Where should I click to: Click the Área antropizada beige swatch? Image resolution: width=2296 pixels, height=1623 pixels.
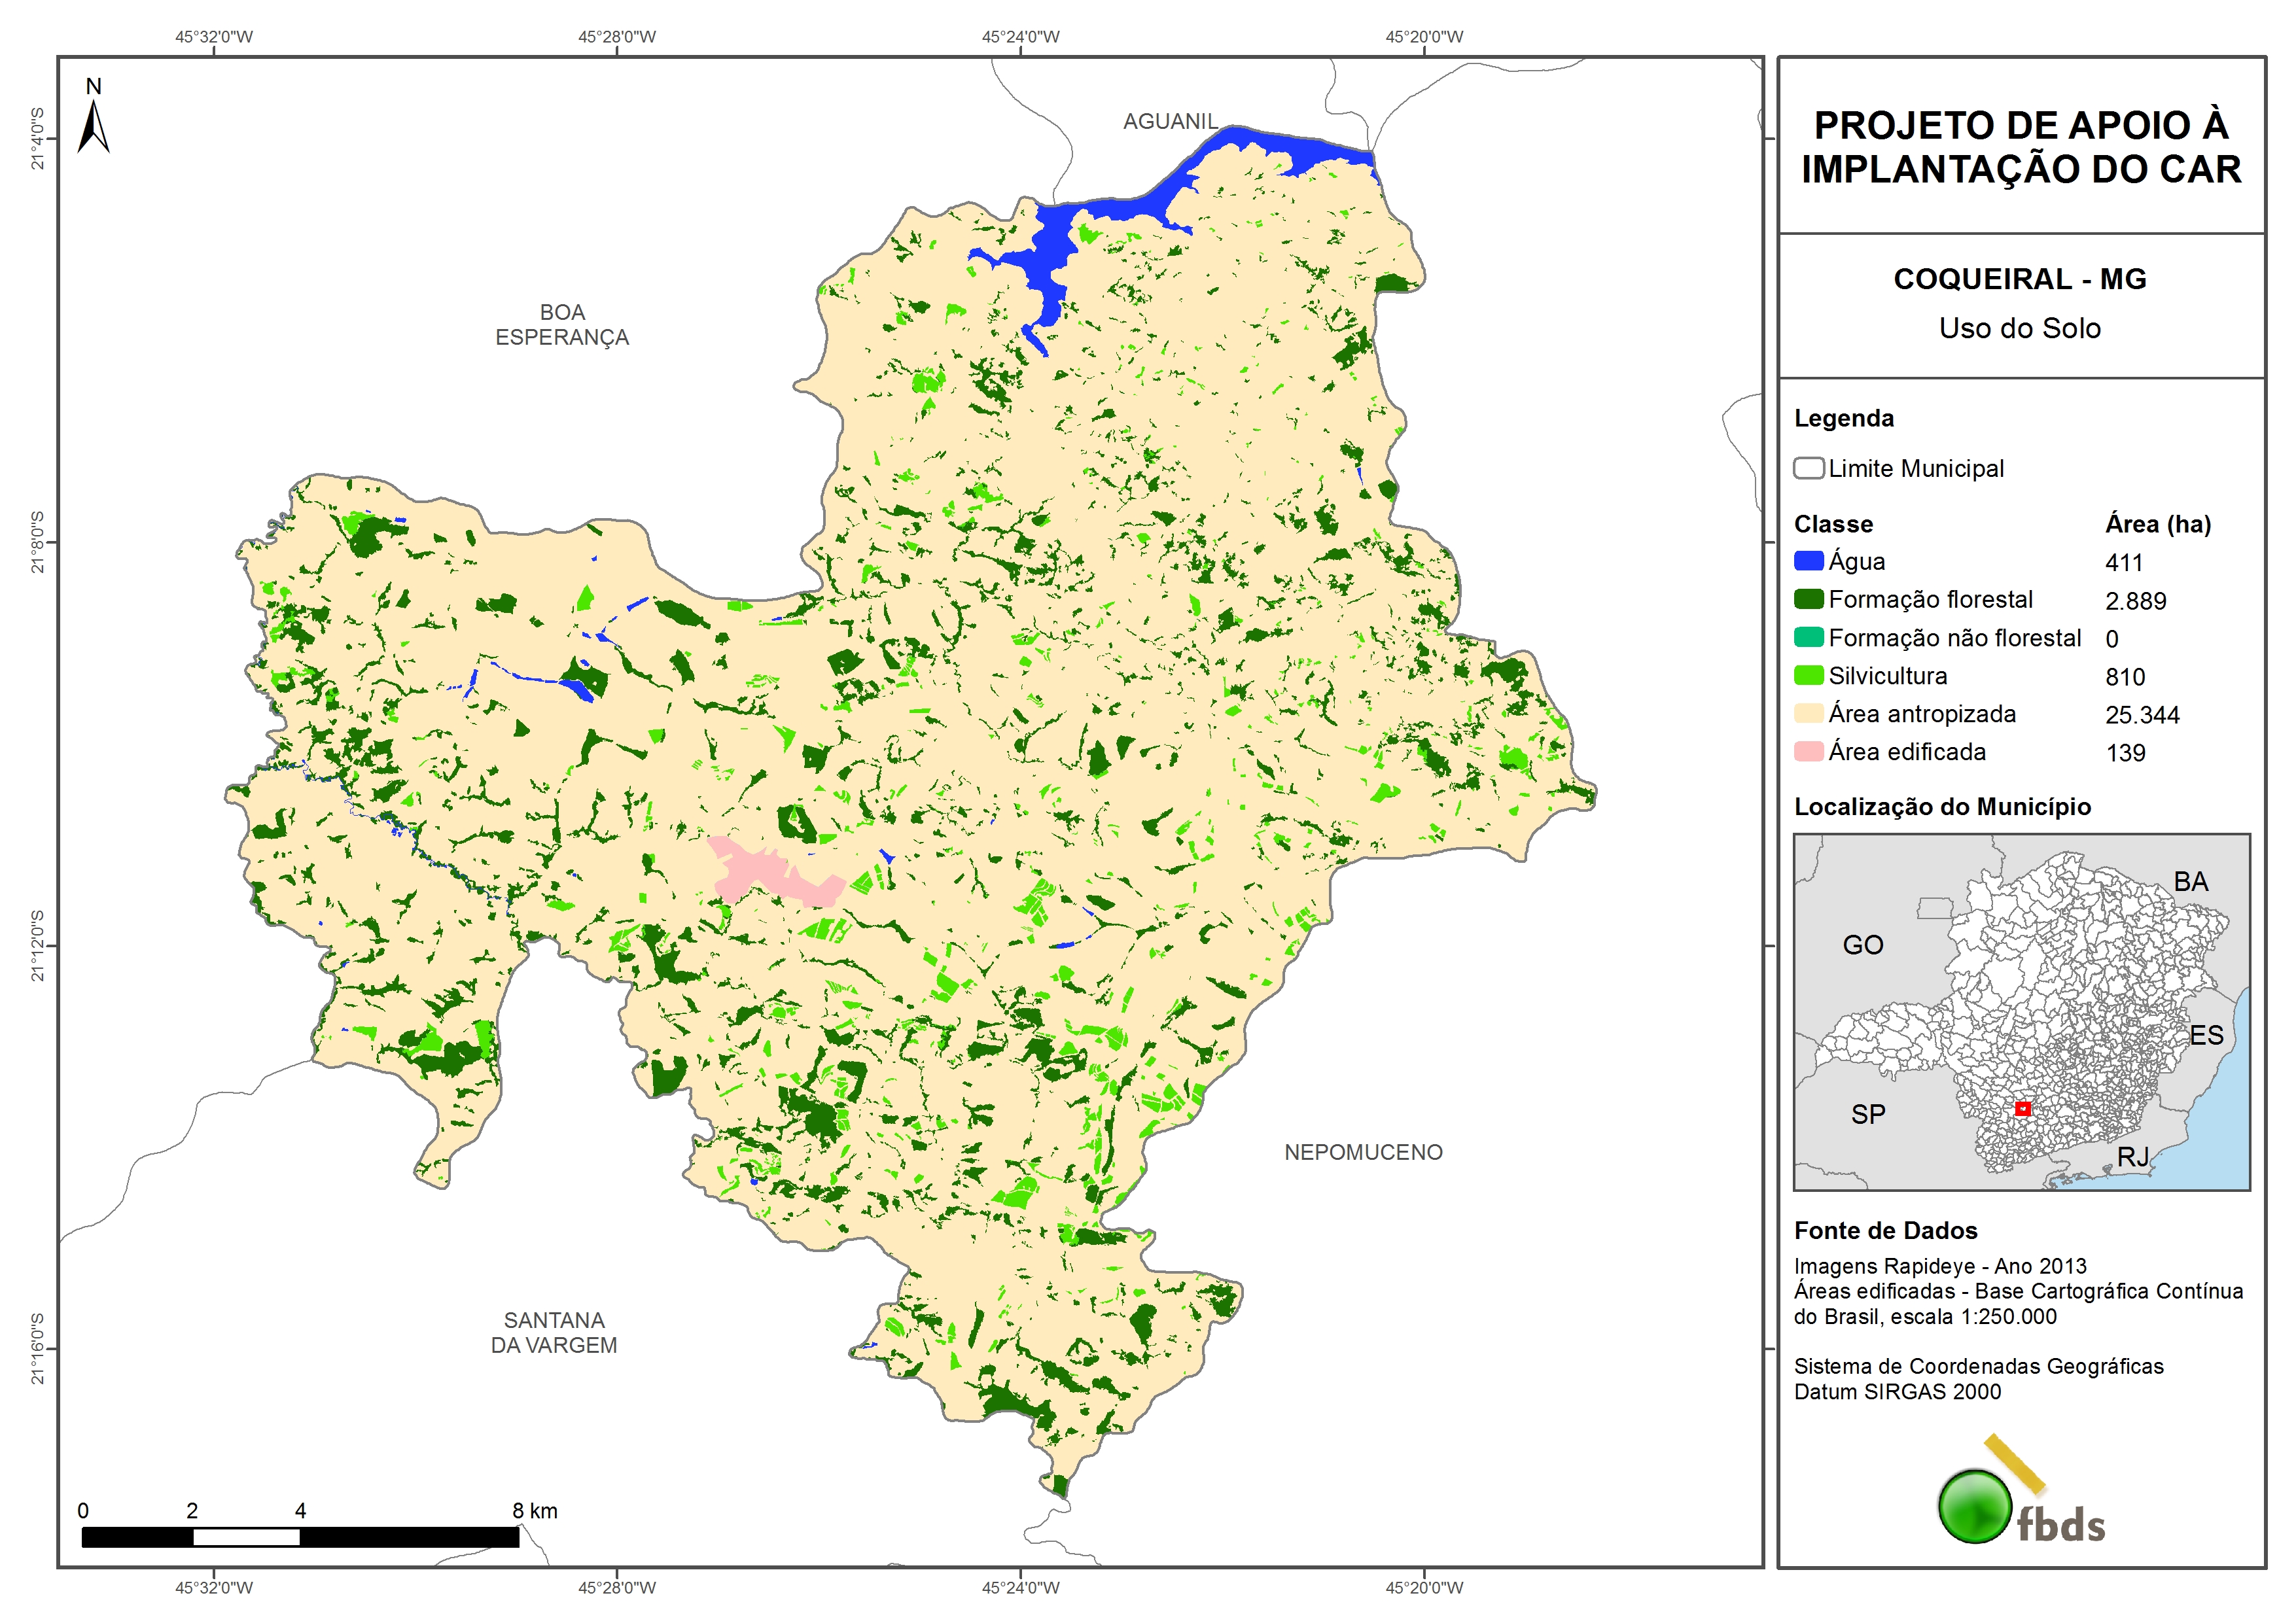click(x=1808, y=713)
